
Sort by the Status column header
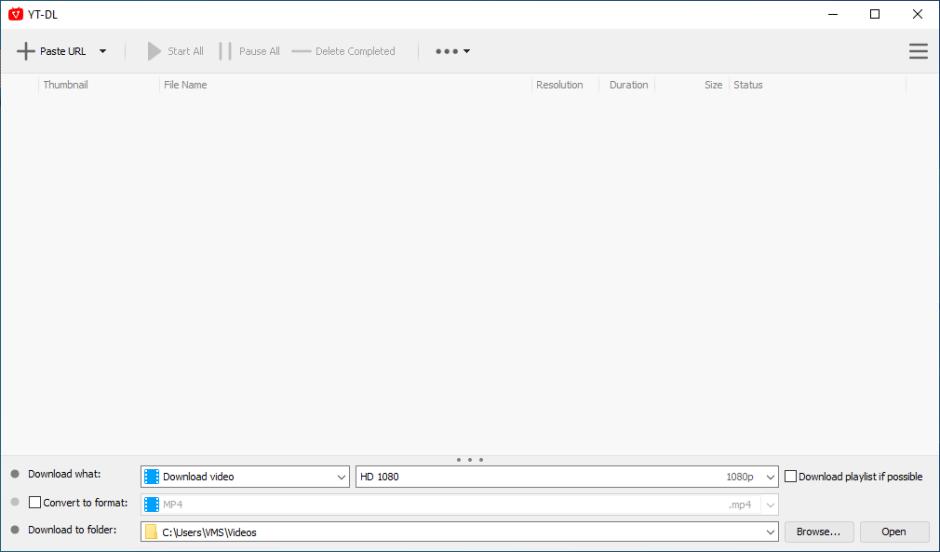tap(748, 85)
